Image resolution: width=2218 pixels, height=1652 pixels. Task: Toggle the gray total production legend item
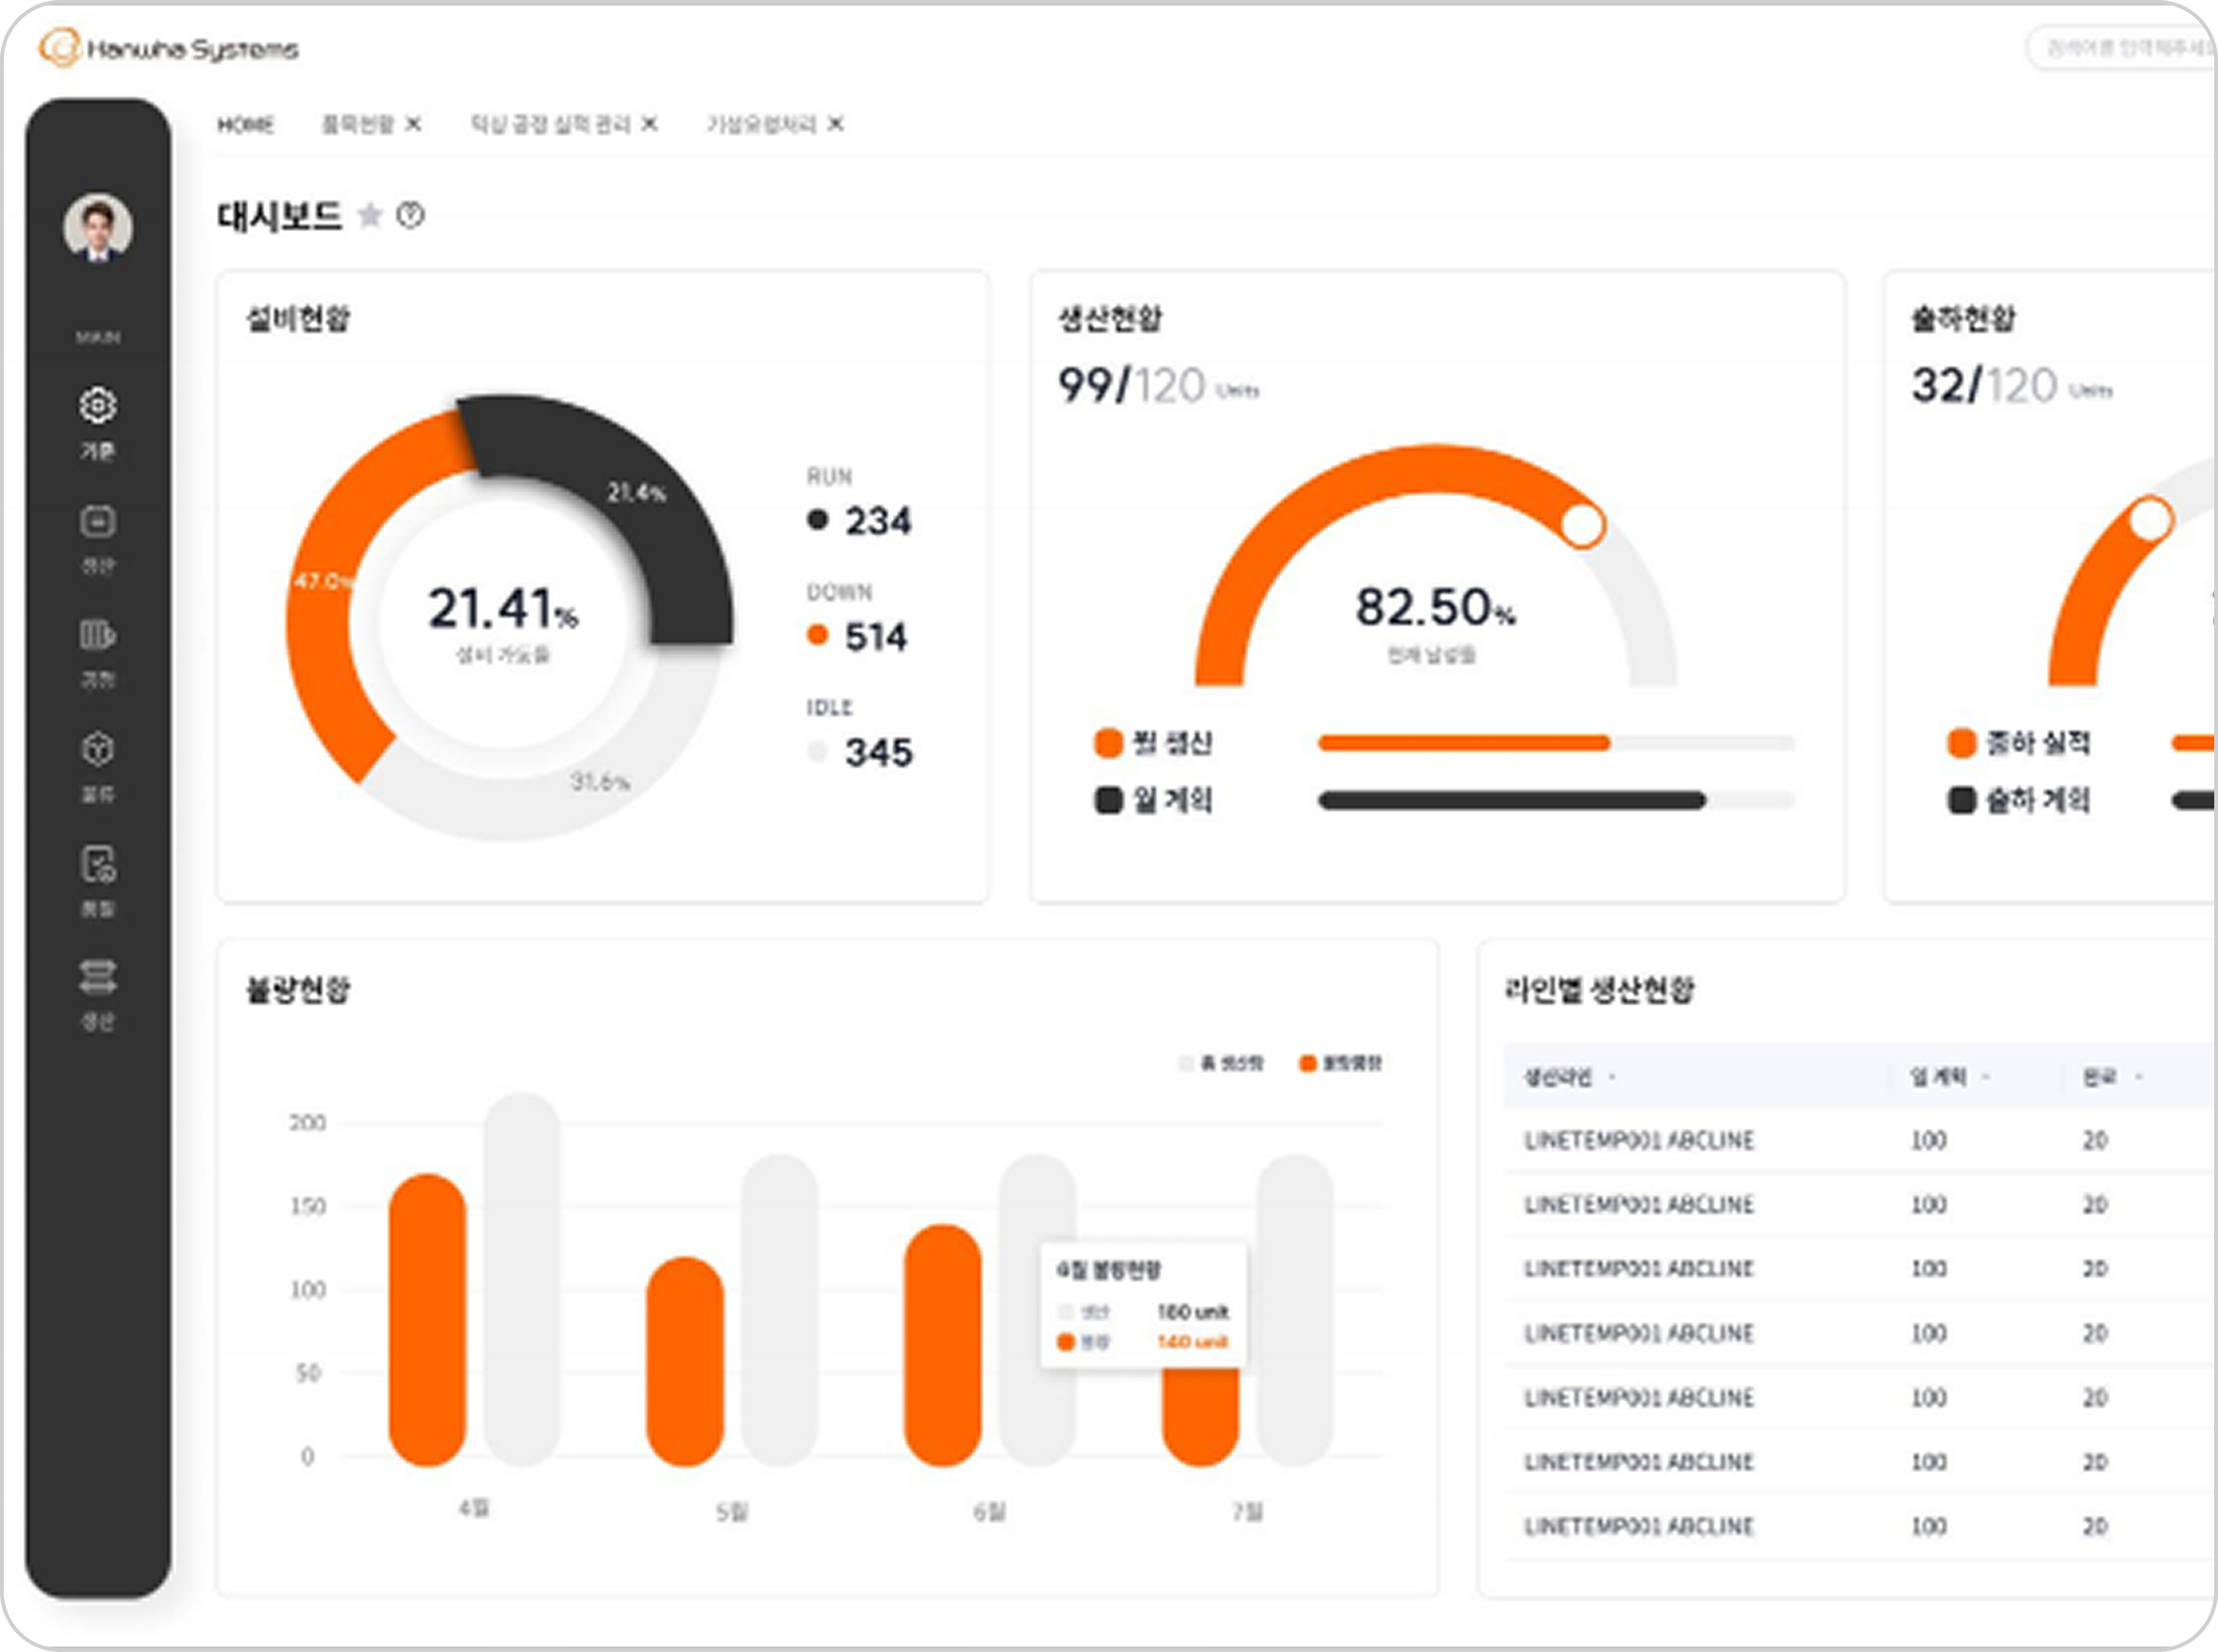point(1221,1063)
